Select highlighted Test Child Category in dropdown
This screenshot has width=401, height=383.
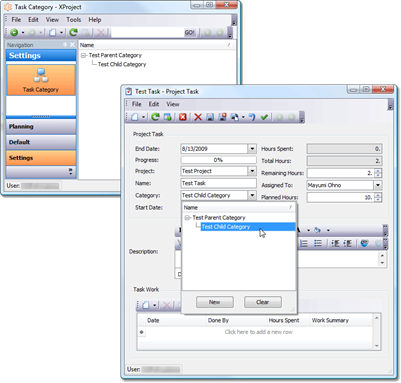click(x=247, y=227)
